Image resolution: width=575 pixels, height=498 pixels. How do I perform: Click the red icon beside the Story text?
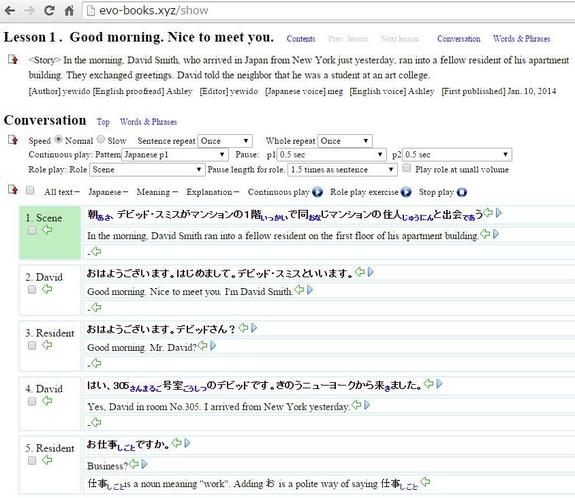(x=13, y=59)
